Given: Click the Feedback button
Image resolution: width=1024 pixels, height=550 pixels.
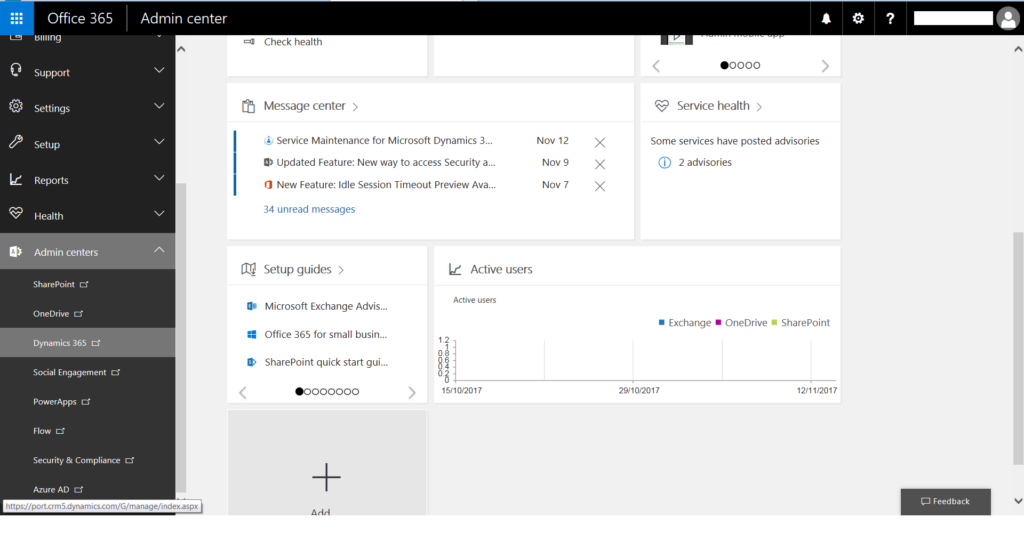Looking at the screenshot, I should 945,502.
